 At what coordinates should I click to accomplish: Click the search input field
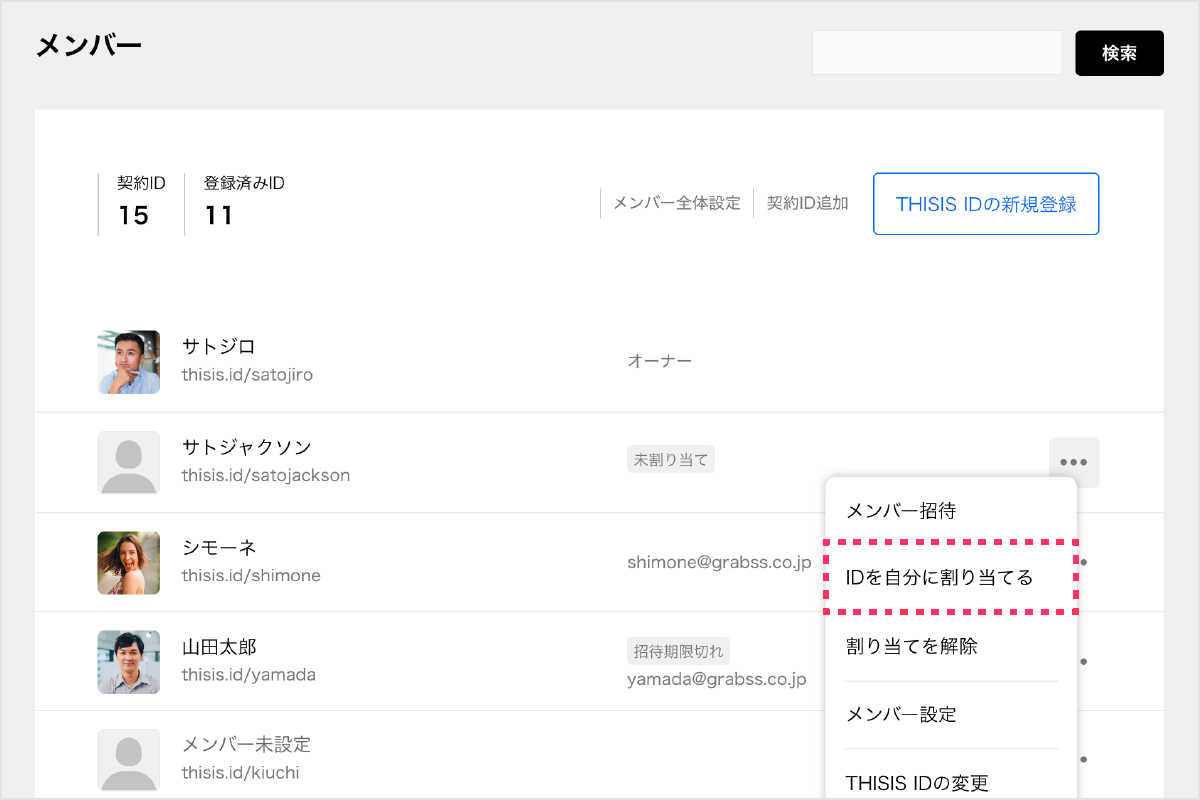936,53
